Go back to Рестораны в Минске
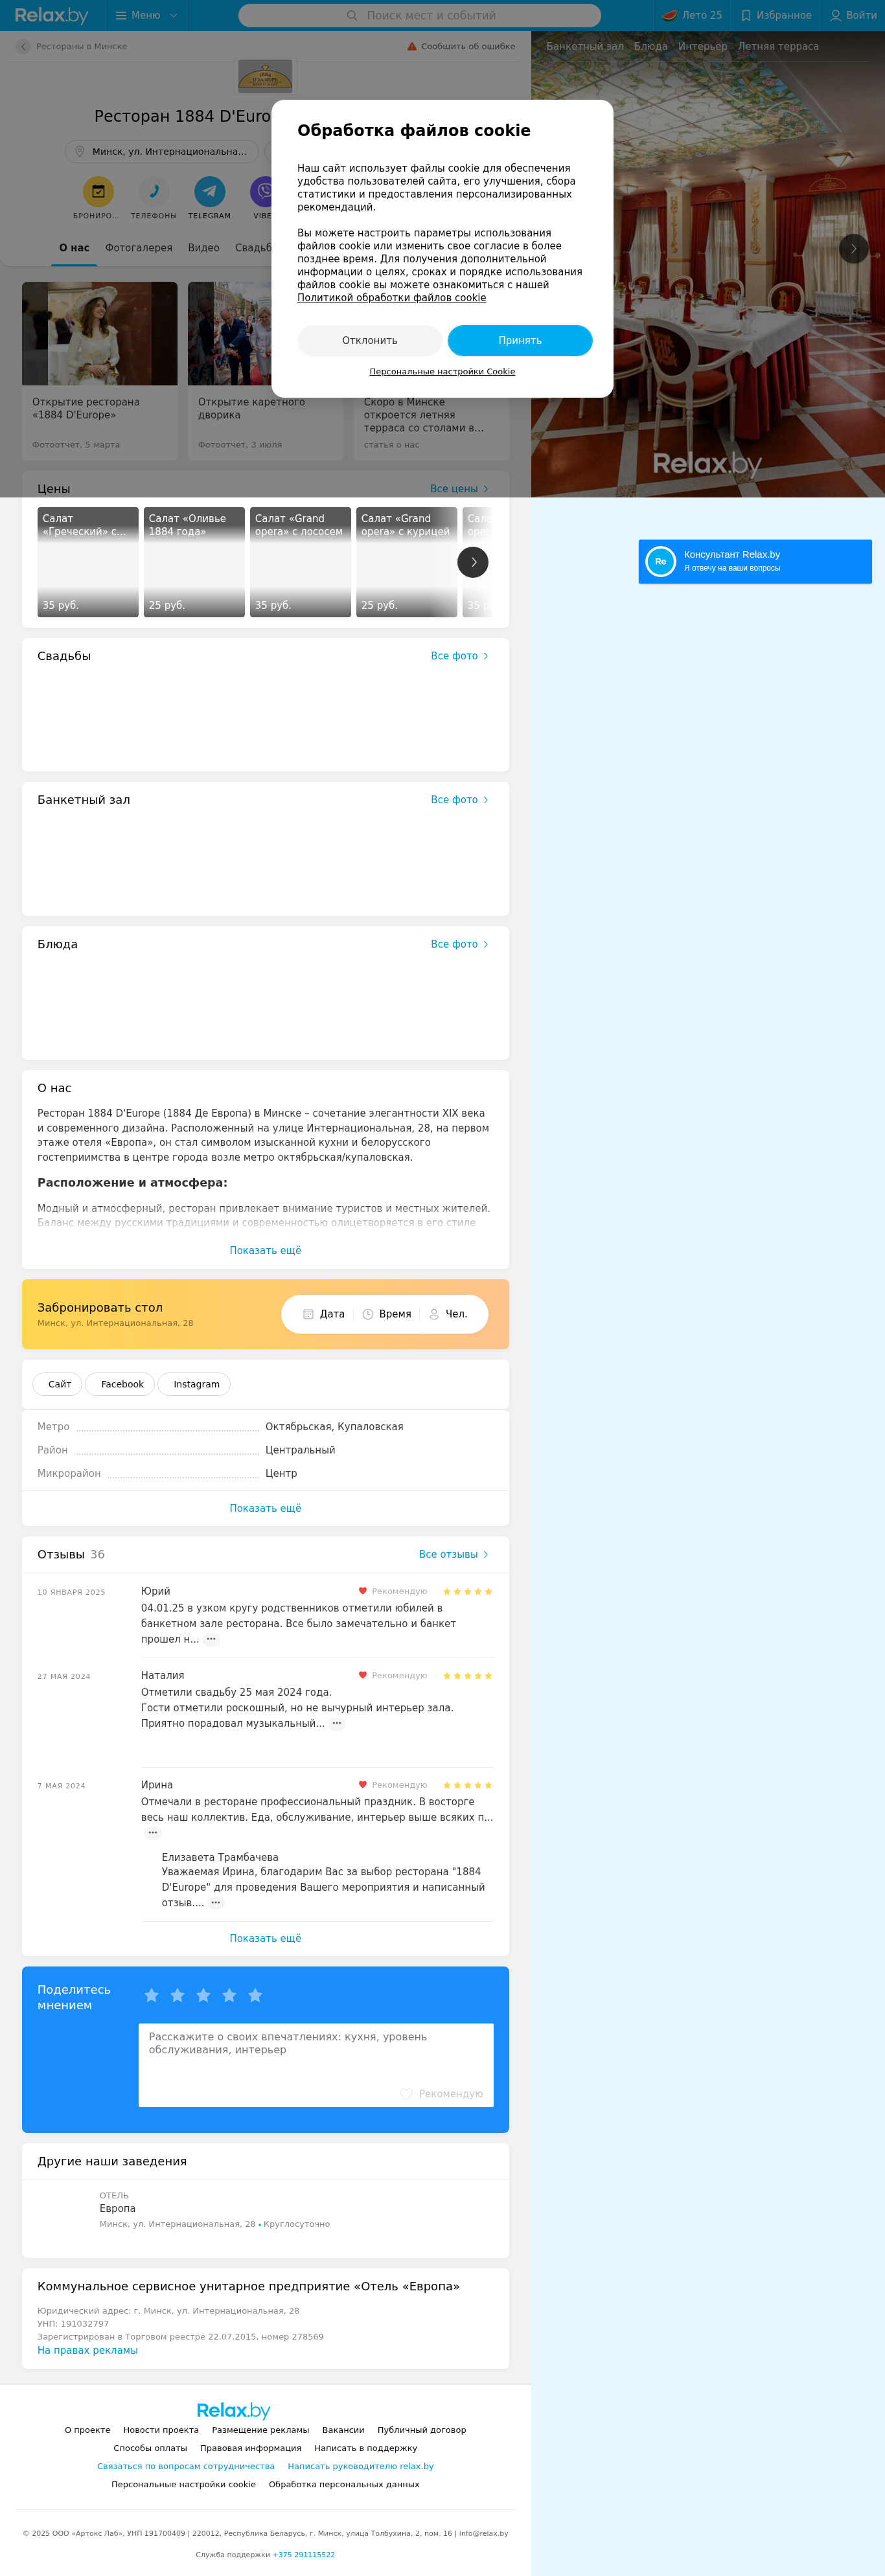 coord(72,46)
